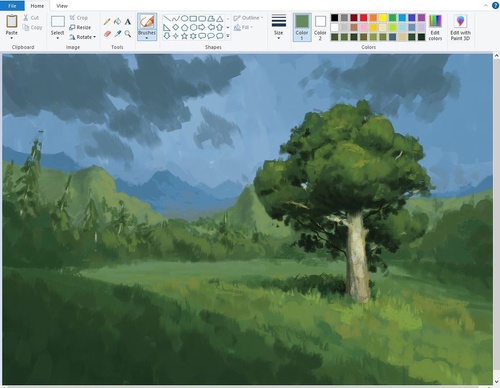Image resolution: width=500 pixels, height=388 pixels.
Task: Choose the Triangle shape
Action: pos(220,18)
